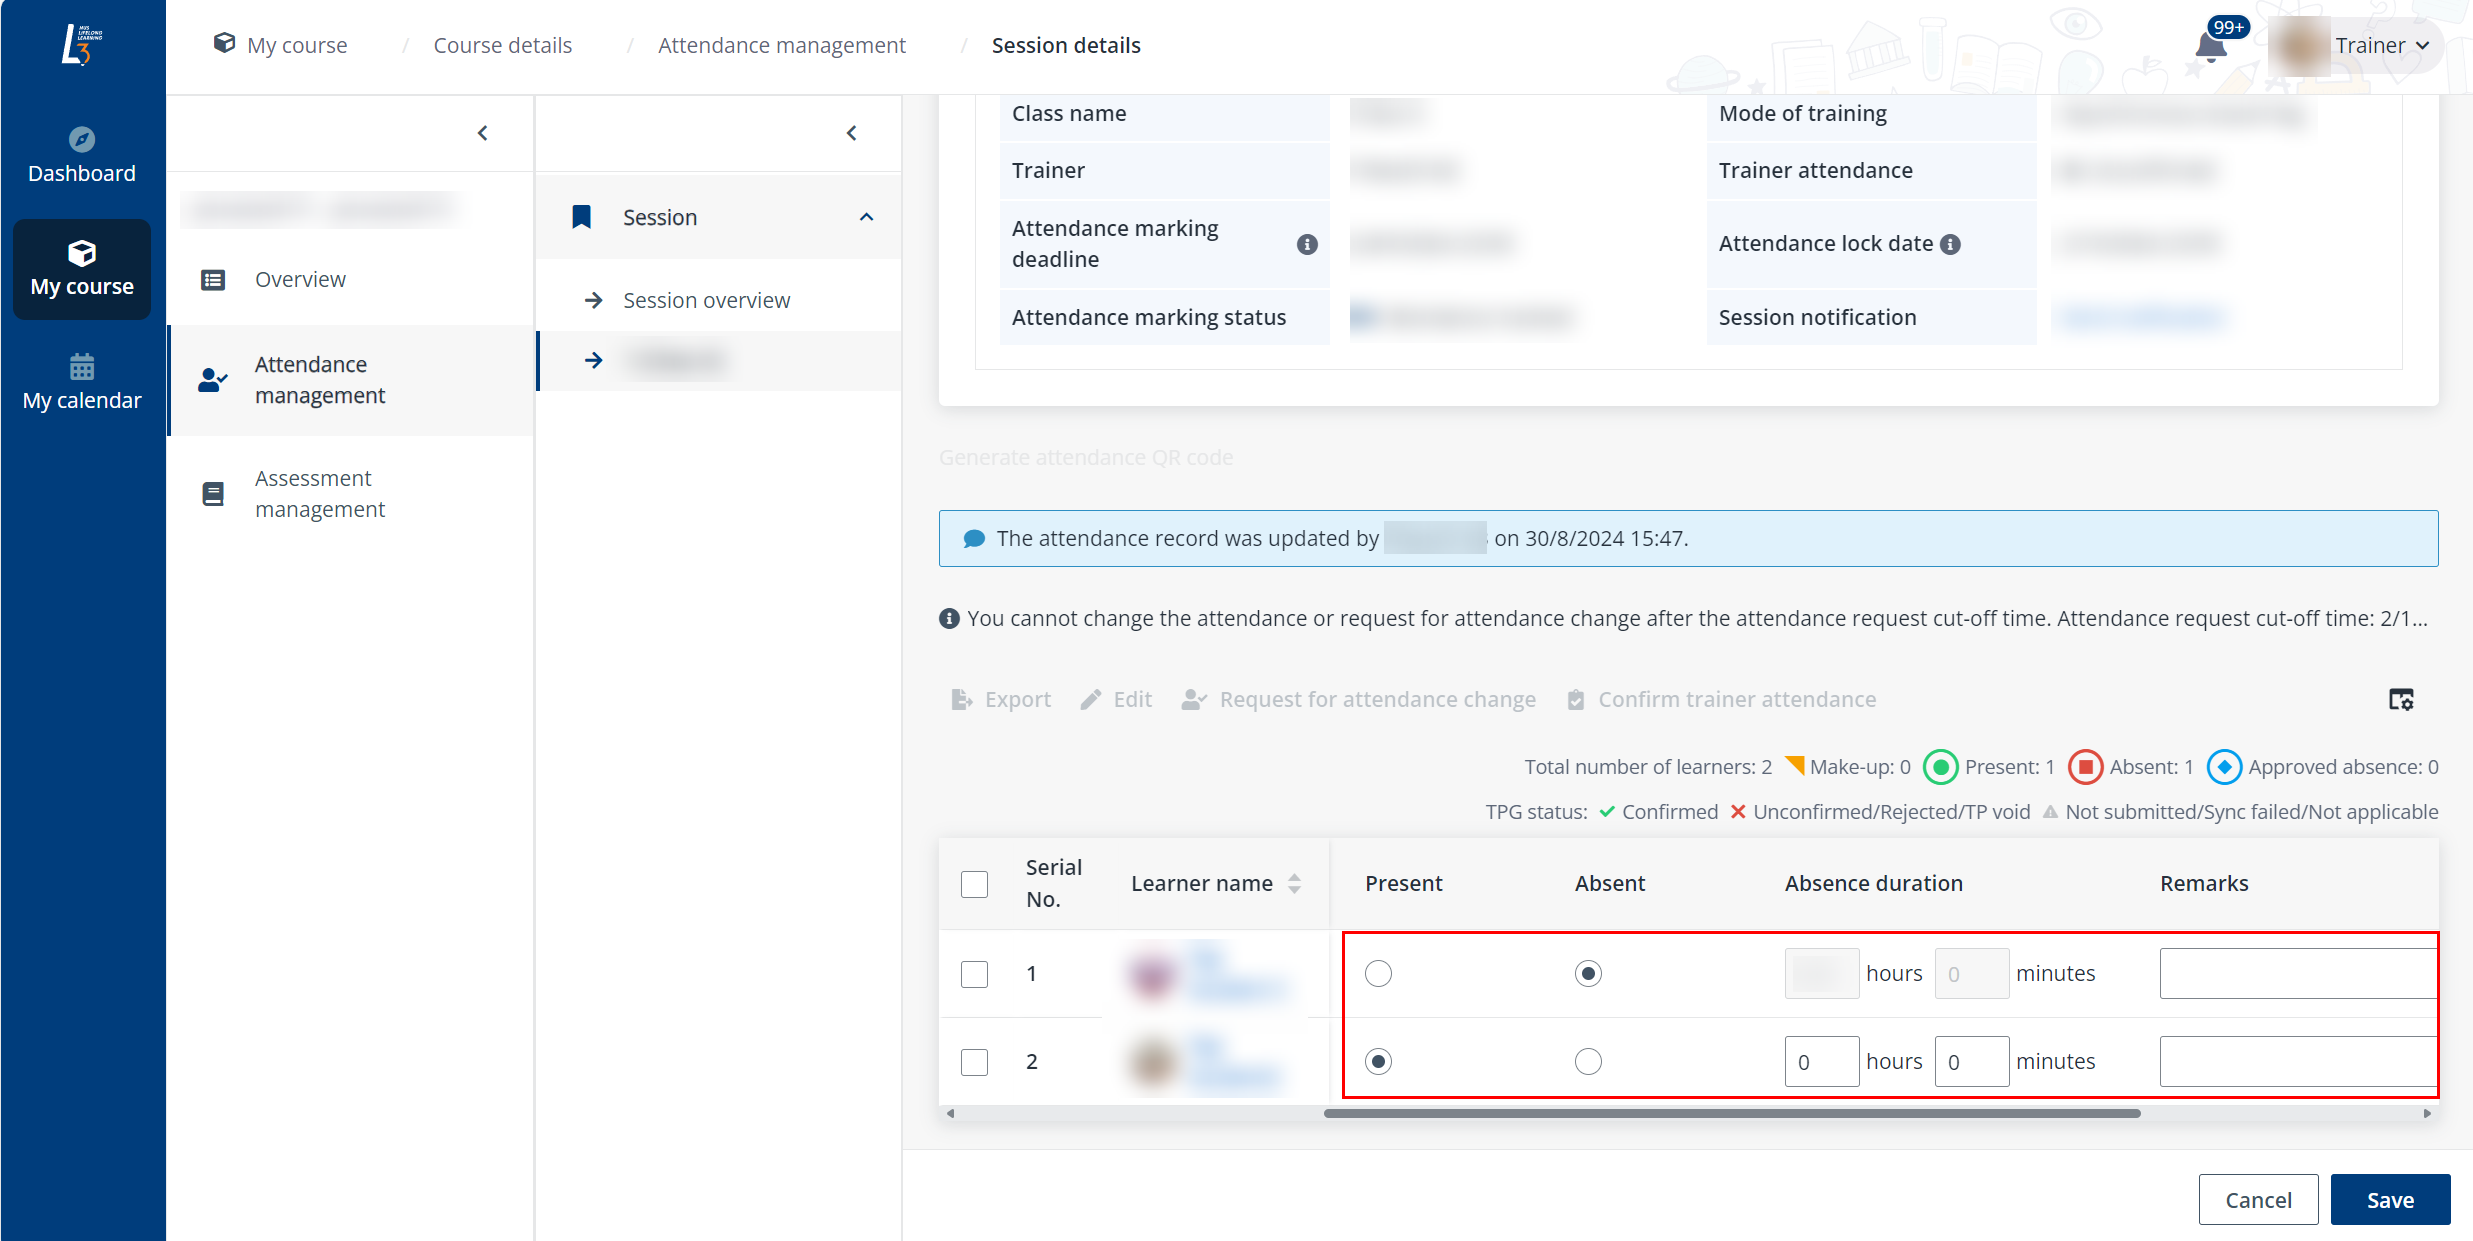Click the Remarks field for learner 2

[2298, 1062]
